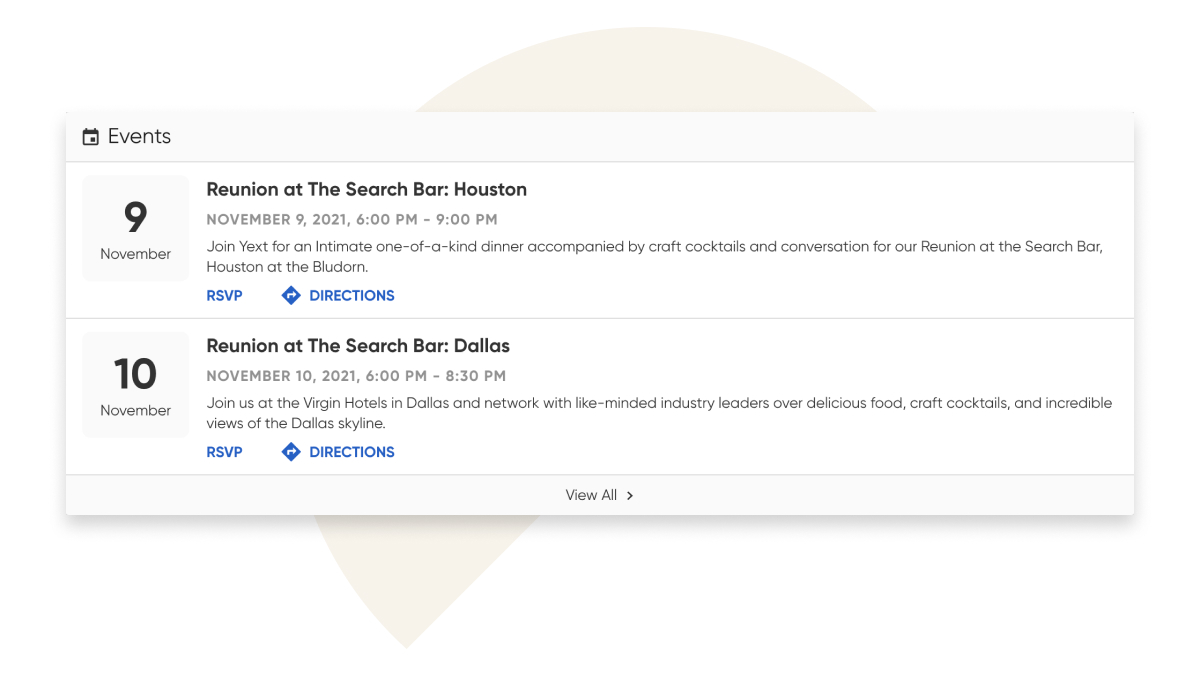
Task: Click the Events section header text
Action: click(139, 137)
